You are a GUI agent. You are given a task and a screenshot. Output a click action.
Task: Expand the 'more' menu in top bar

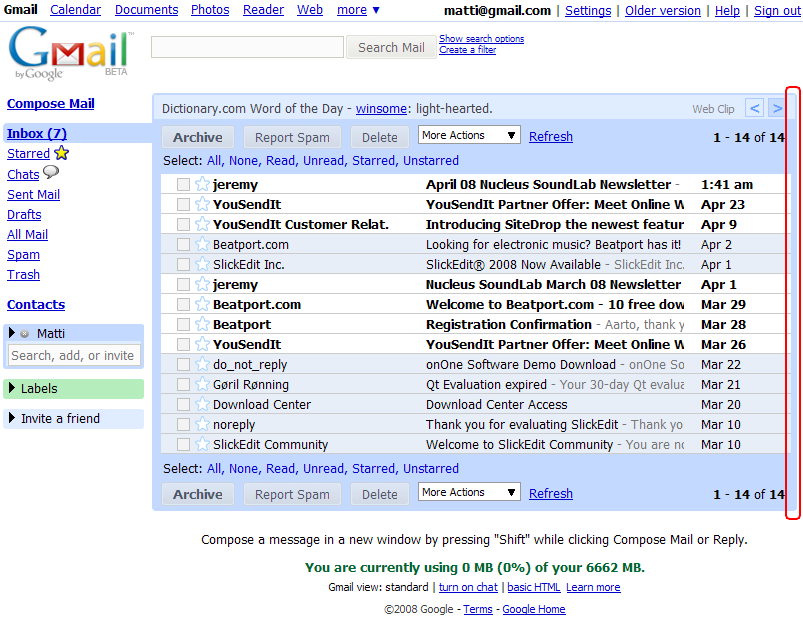[x=358, y=10]
